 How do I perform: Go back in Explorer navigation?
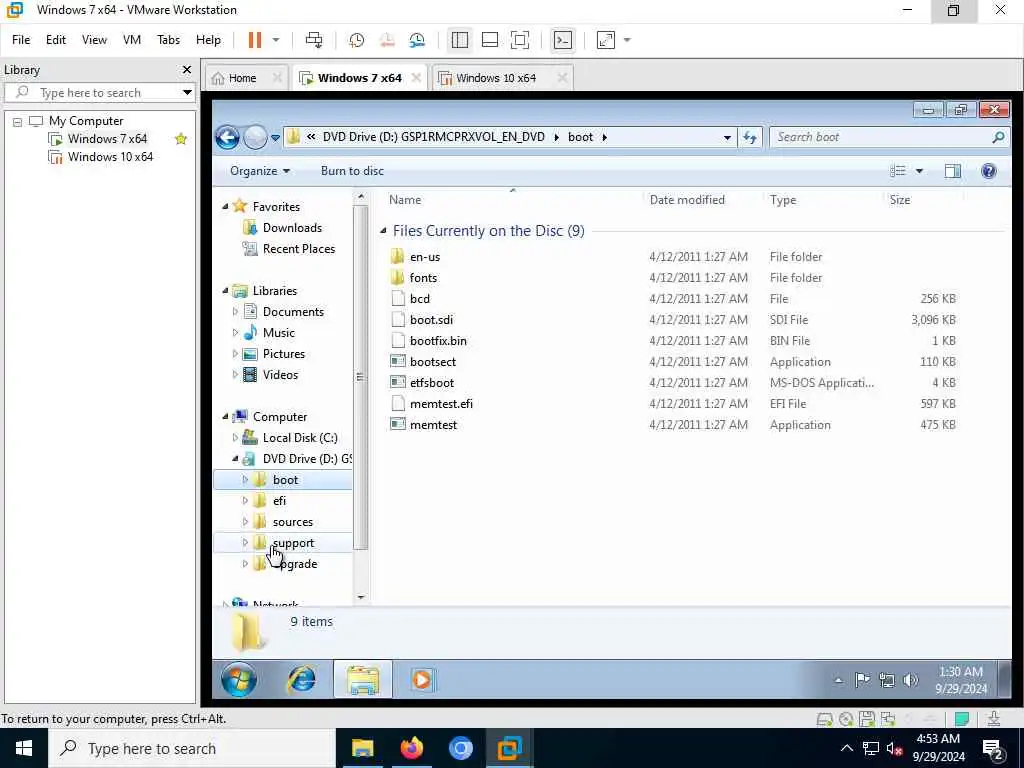(228, 137)
